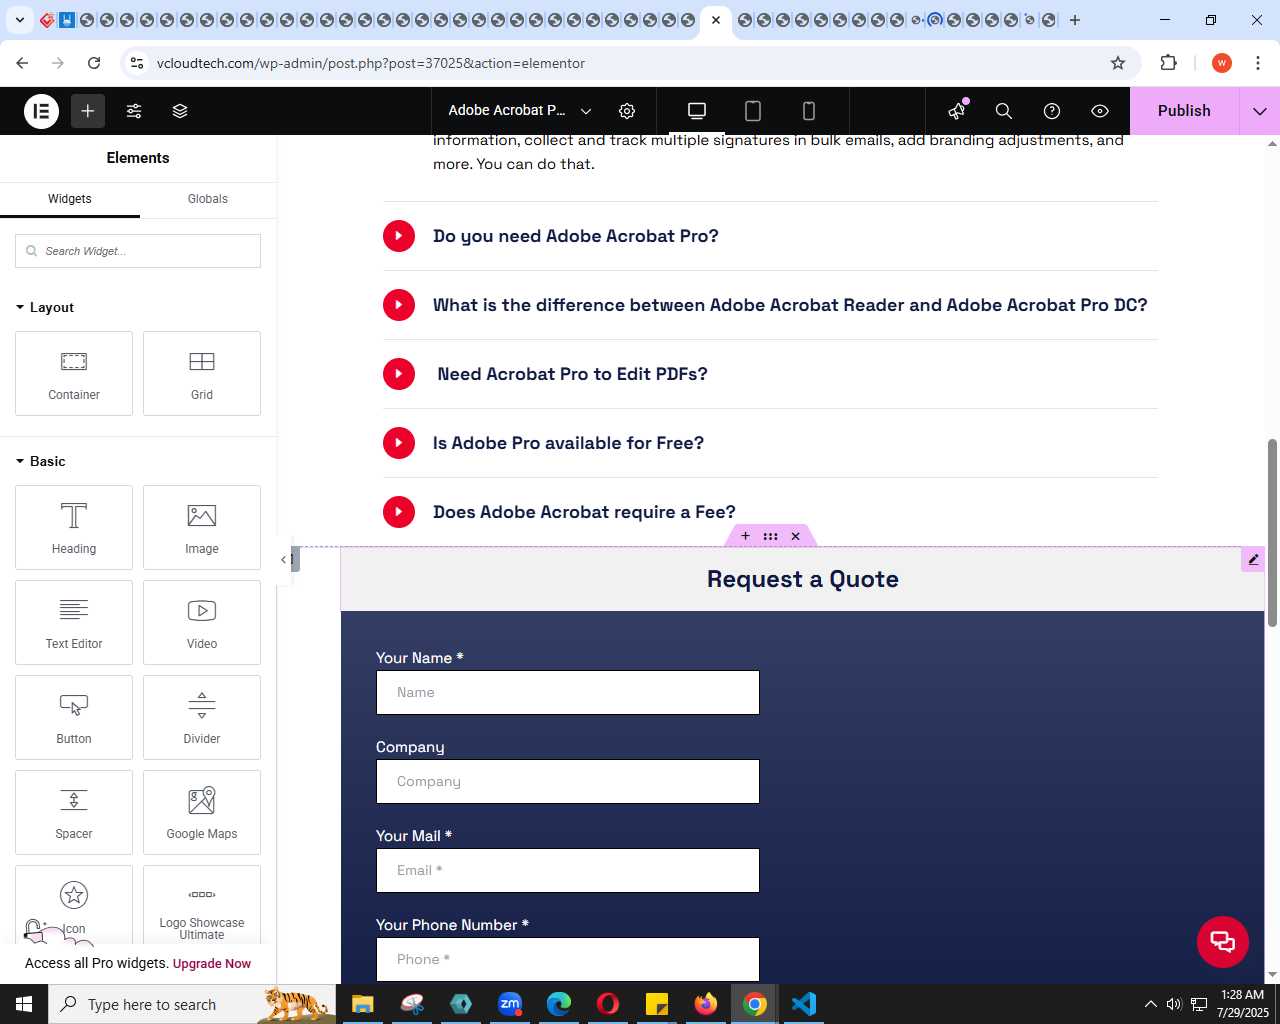Click the Email input field
The image size is (1280, 1024).
(x=568, y=870)
